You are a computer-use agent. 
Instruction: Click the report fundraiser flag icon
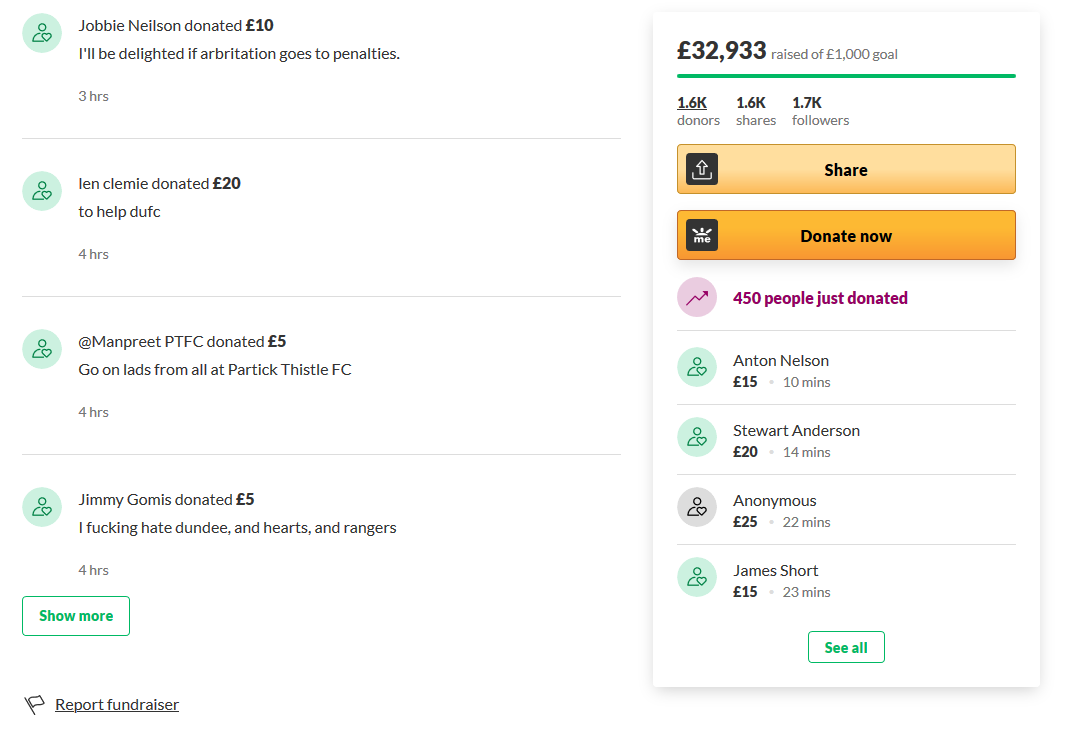point(34,704)
